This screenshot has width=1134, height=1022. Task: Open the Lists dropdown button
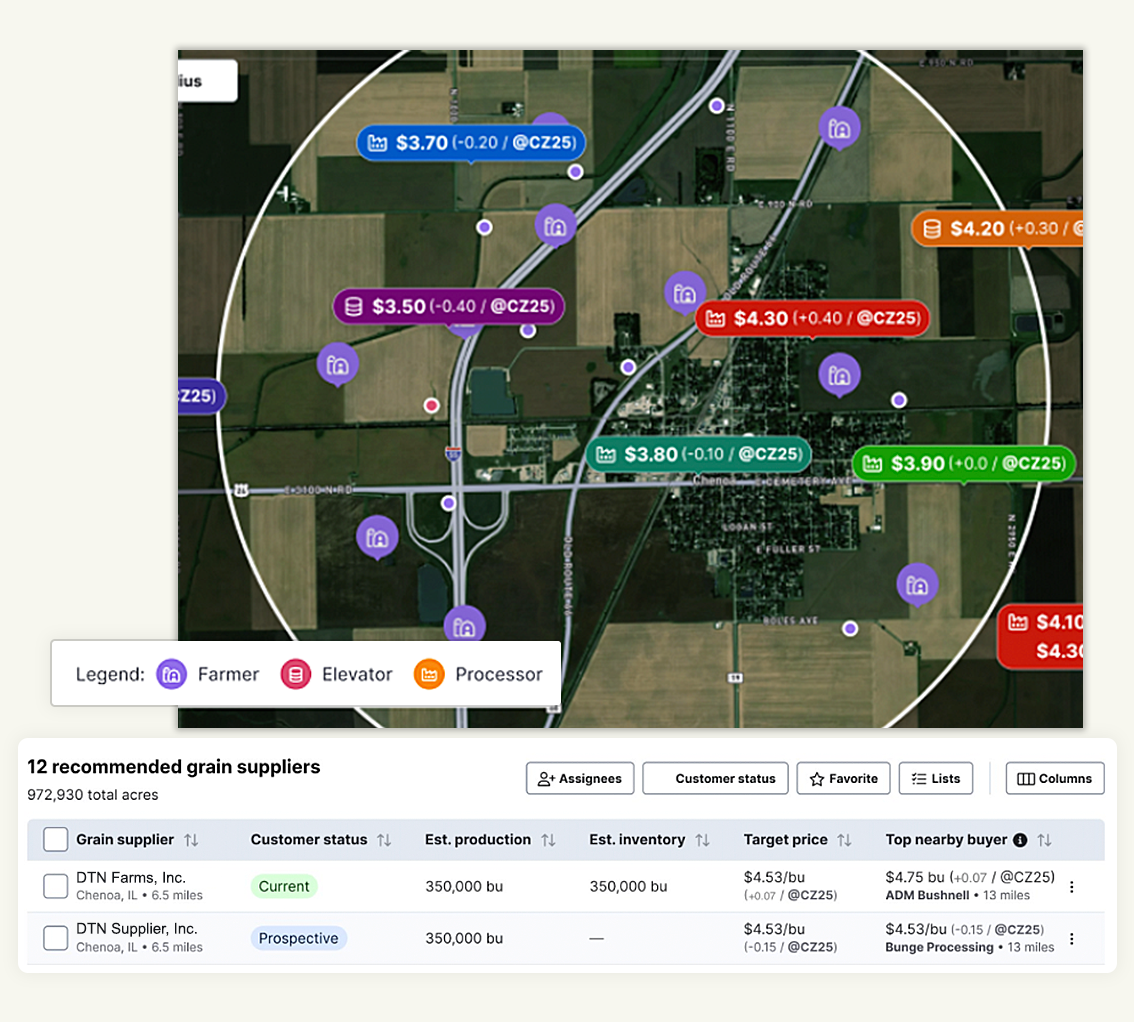pos(935,779)
